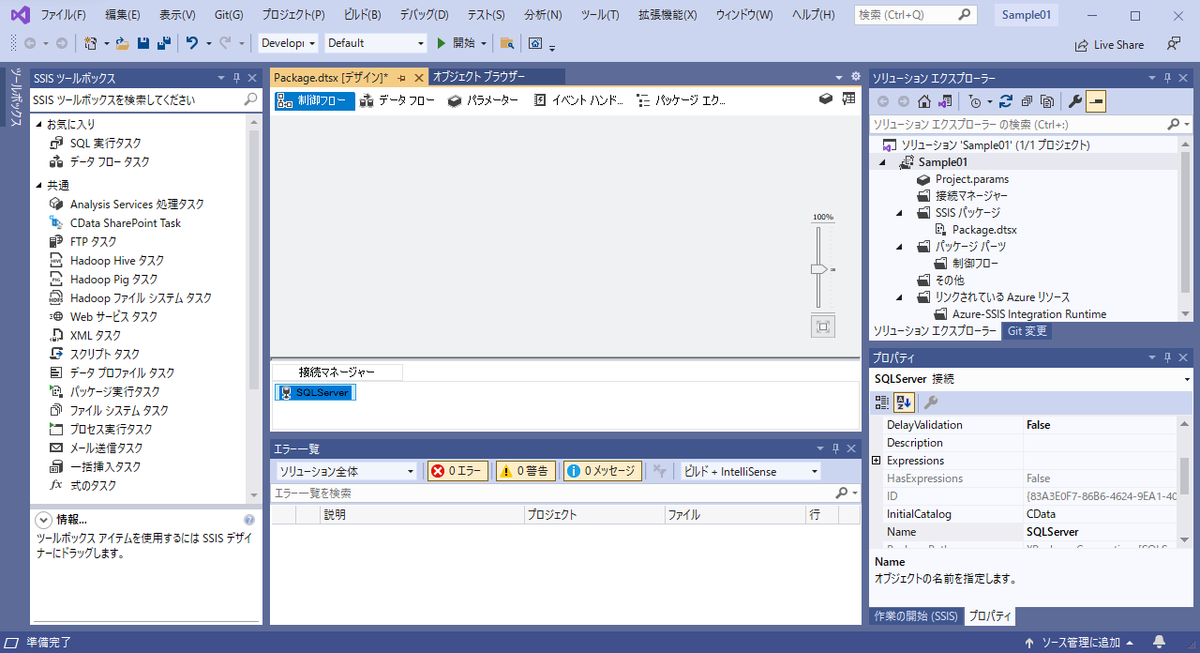Click the Clear Filter icon in Error List
Image resolution: width=1200 pixels, height=653 pixels.
click(x=659, y=471)
